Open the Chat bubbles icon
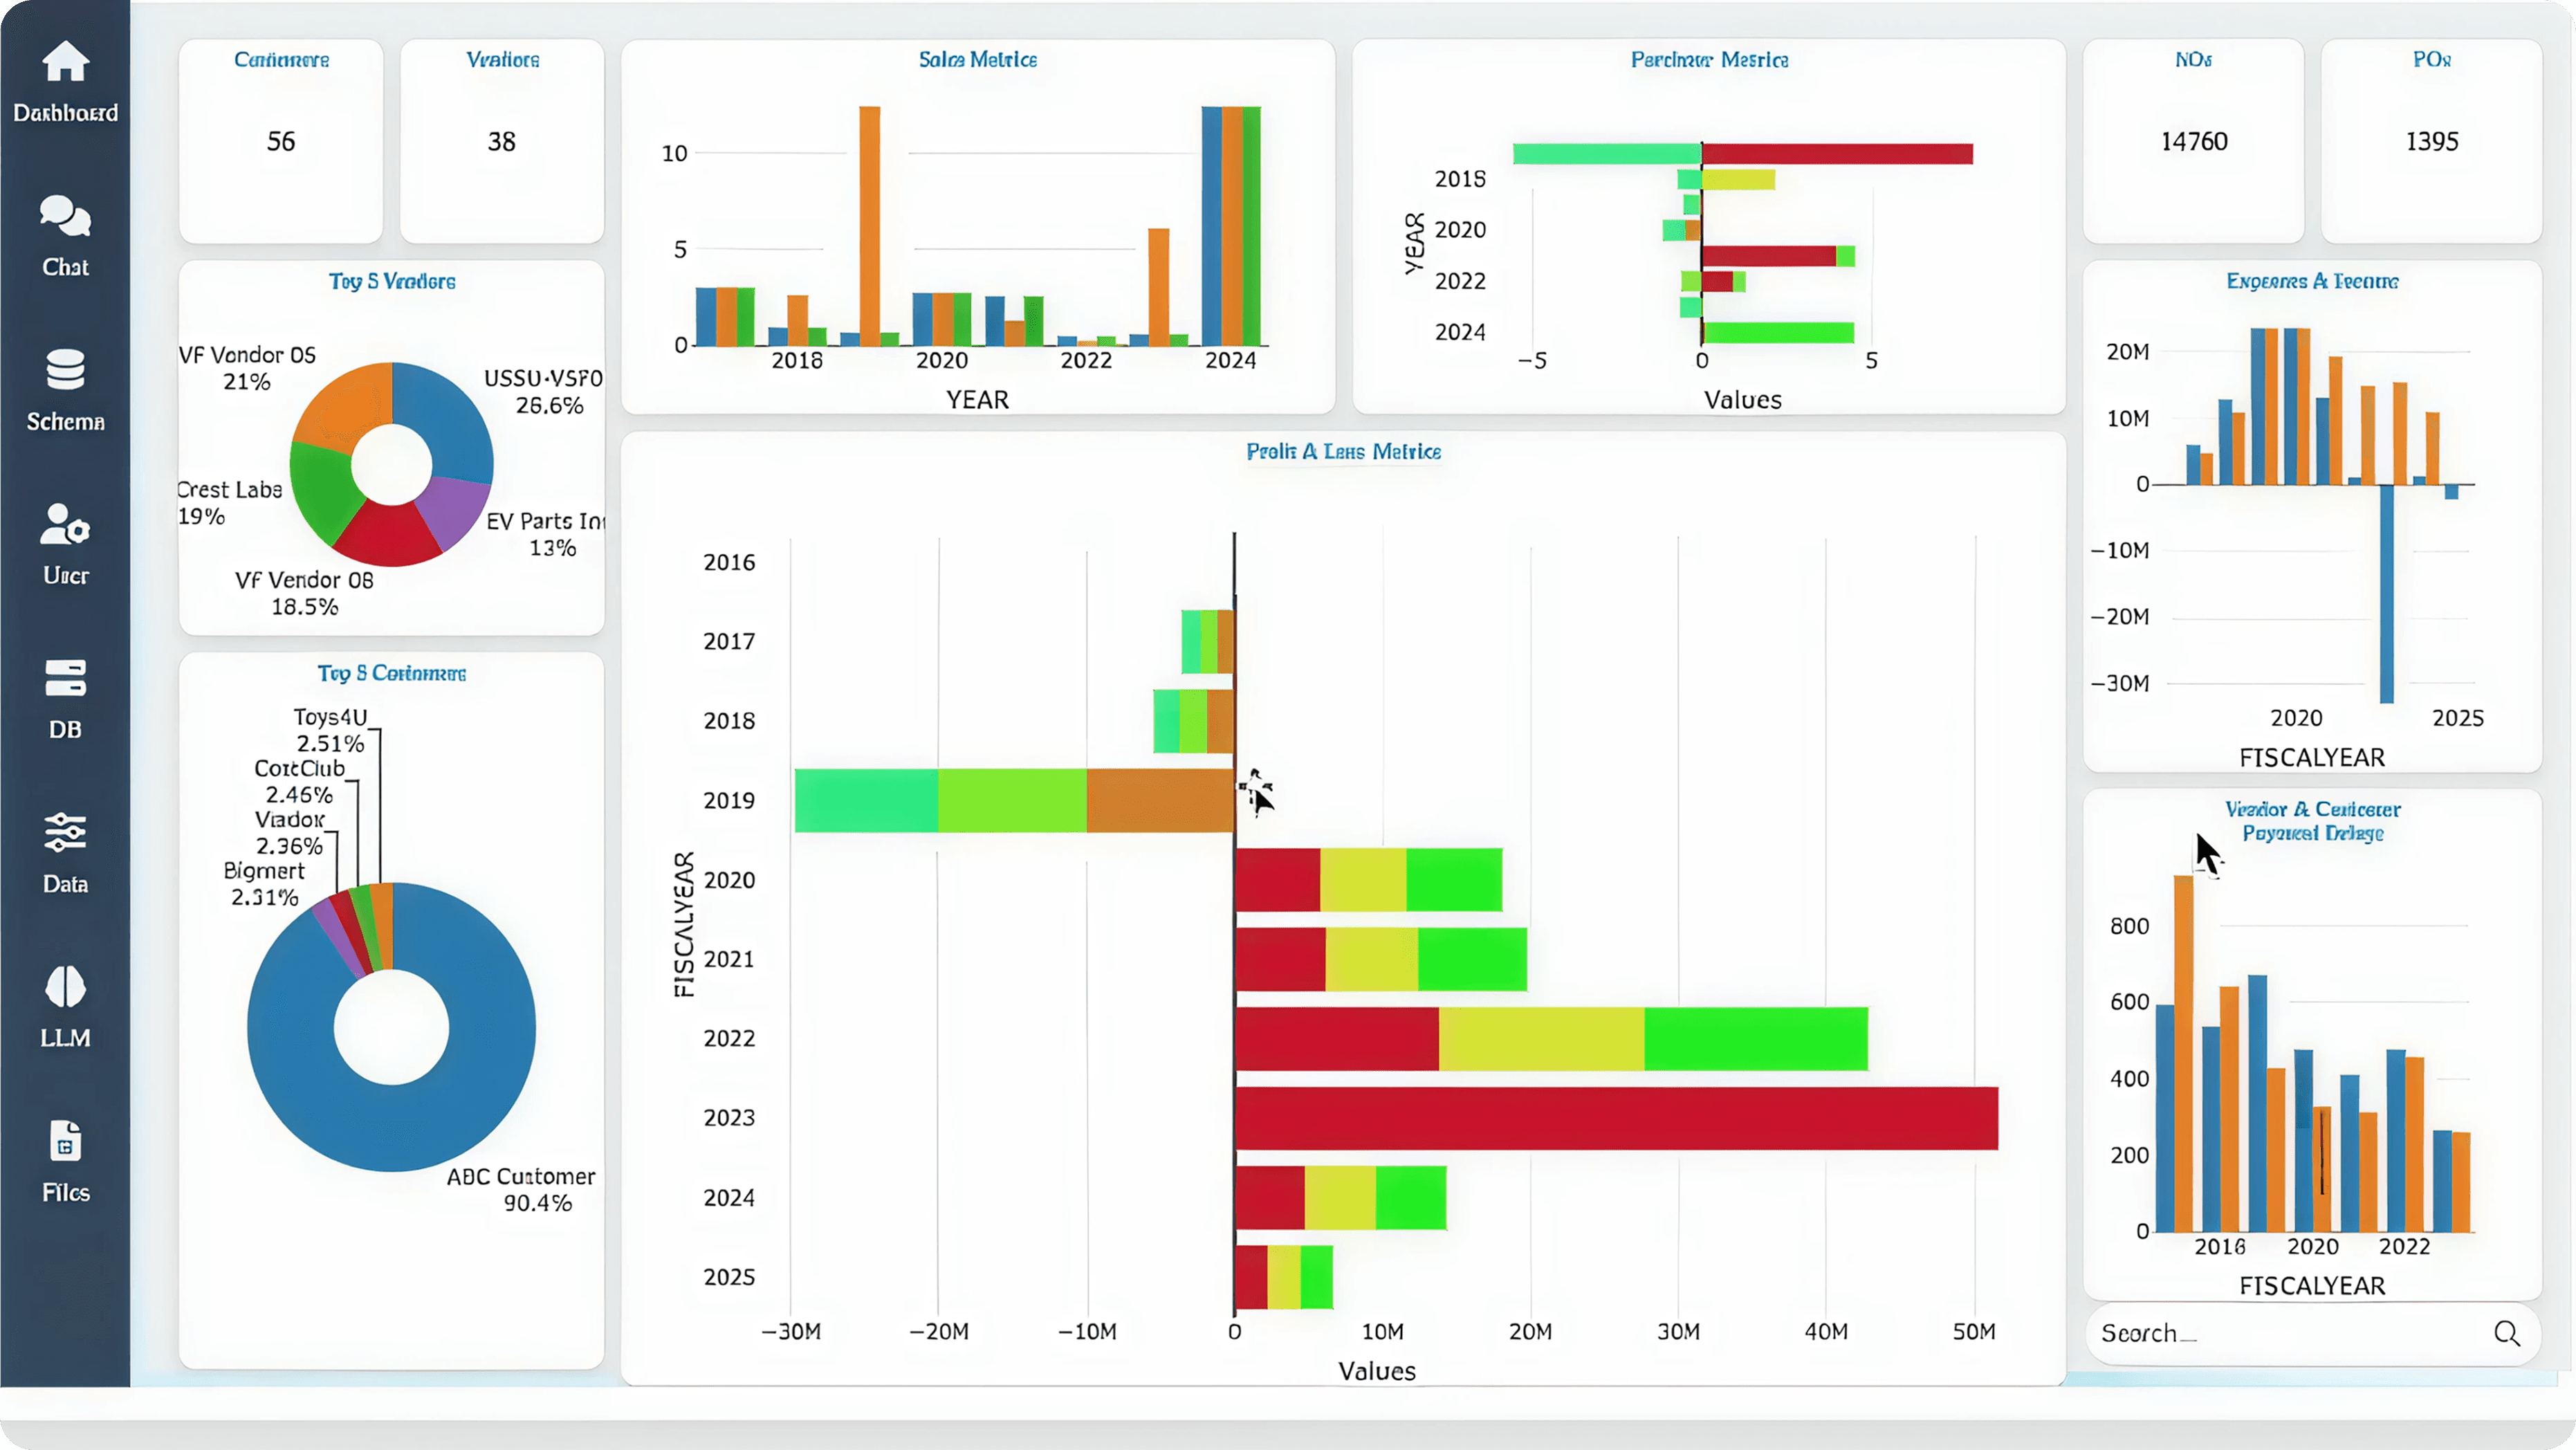This screenshot has height=1450, width=2576. coord(65,216)
